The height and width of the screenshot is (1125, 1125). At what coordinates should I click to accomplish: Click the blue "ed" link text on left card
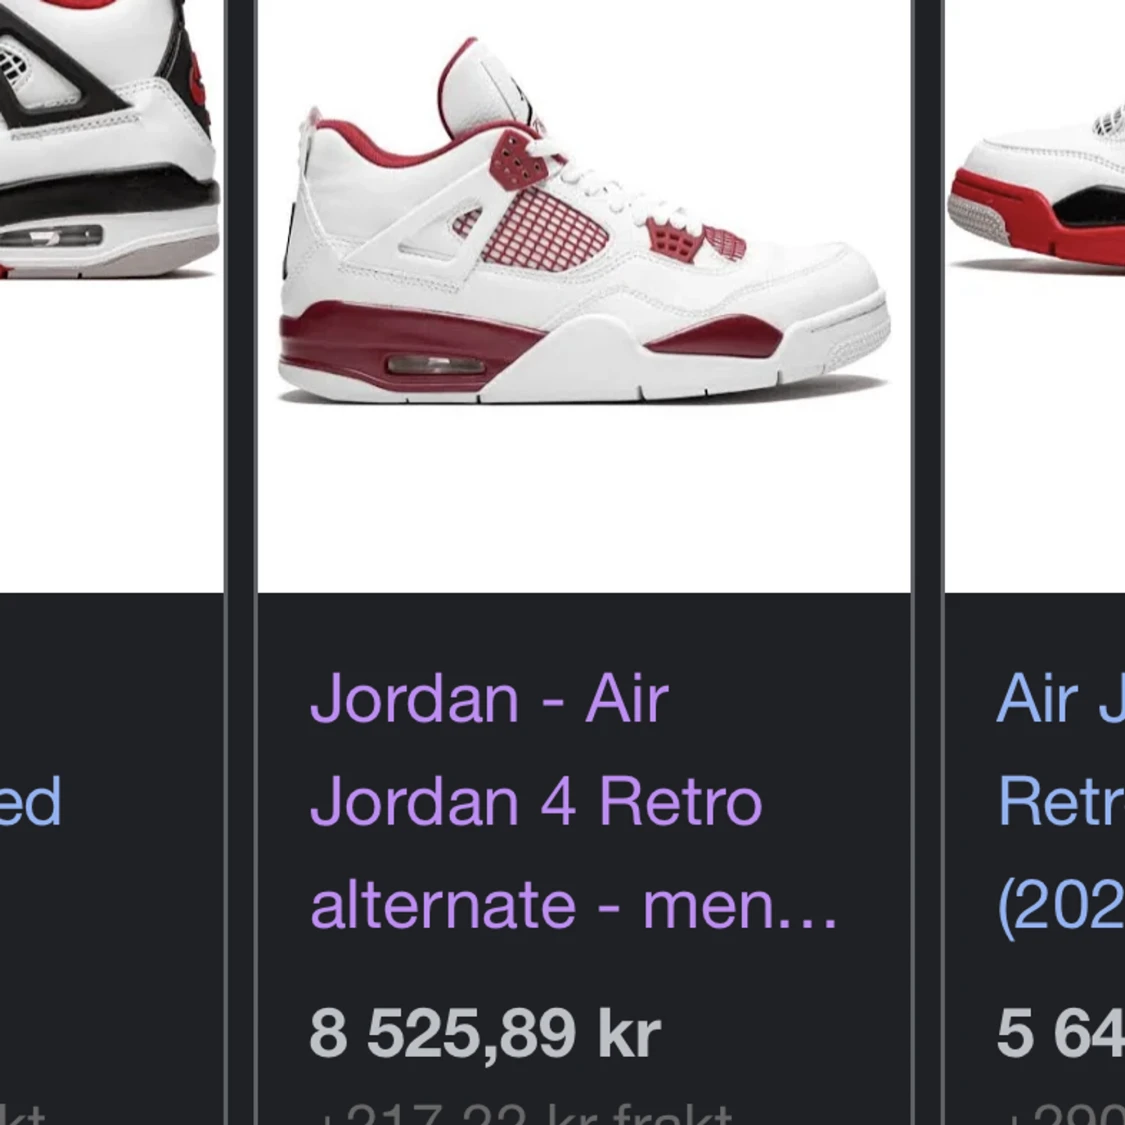pos(30,801)
